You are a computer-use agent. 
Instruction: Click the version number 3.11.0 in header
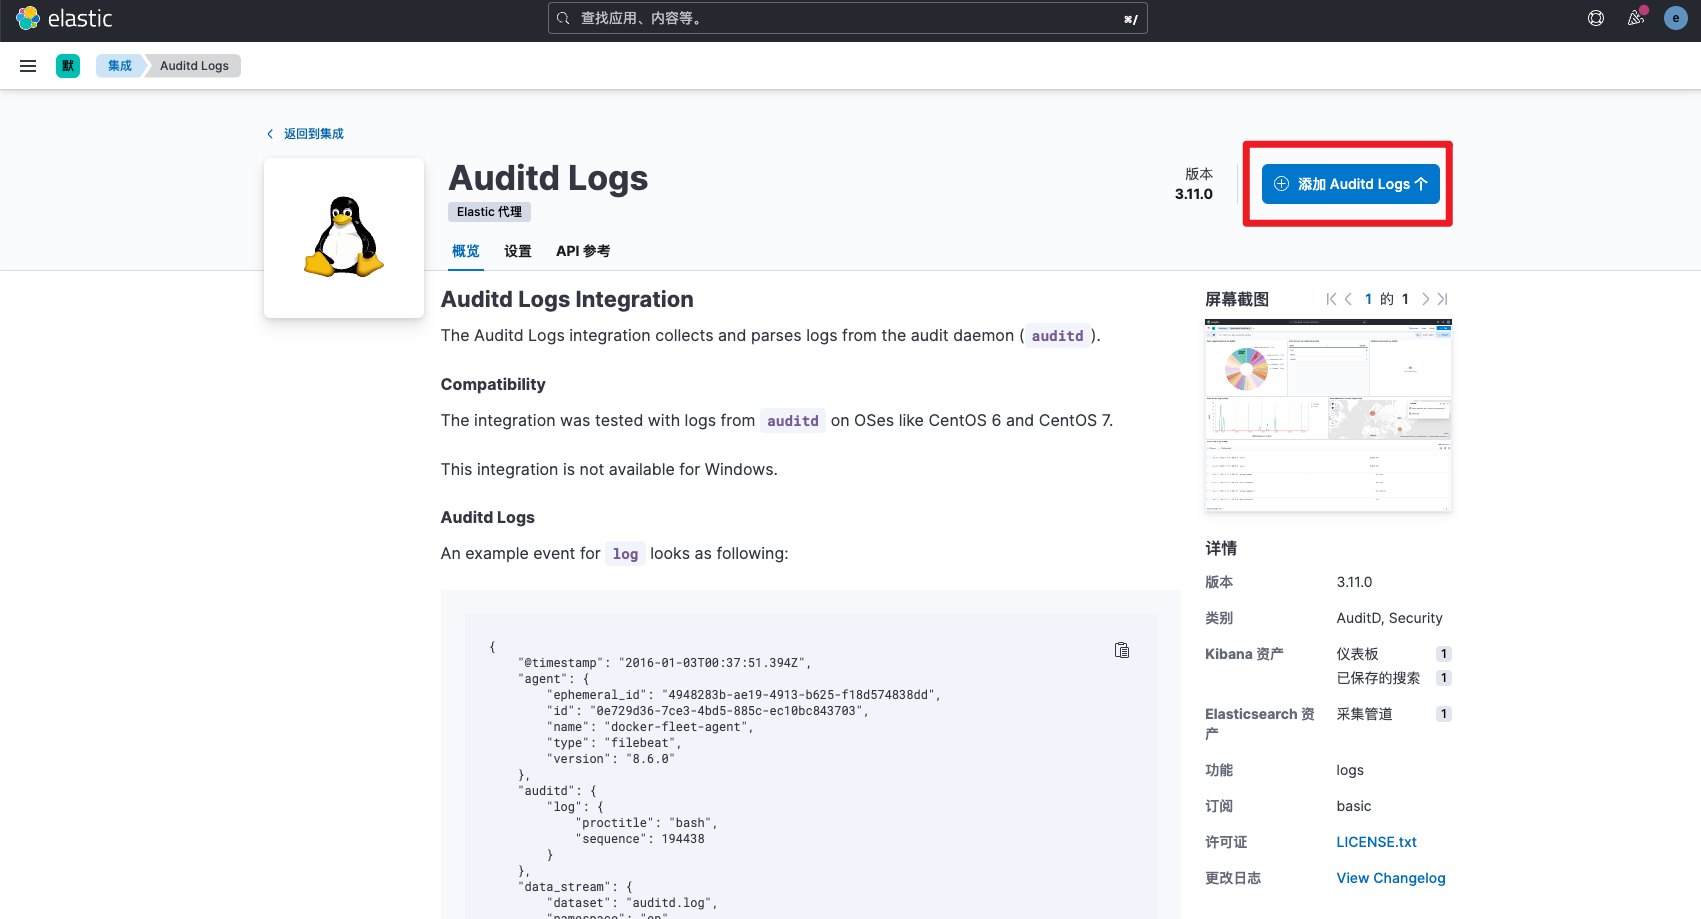1194,194
